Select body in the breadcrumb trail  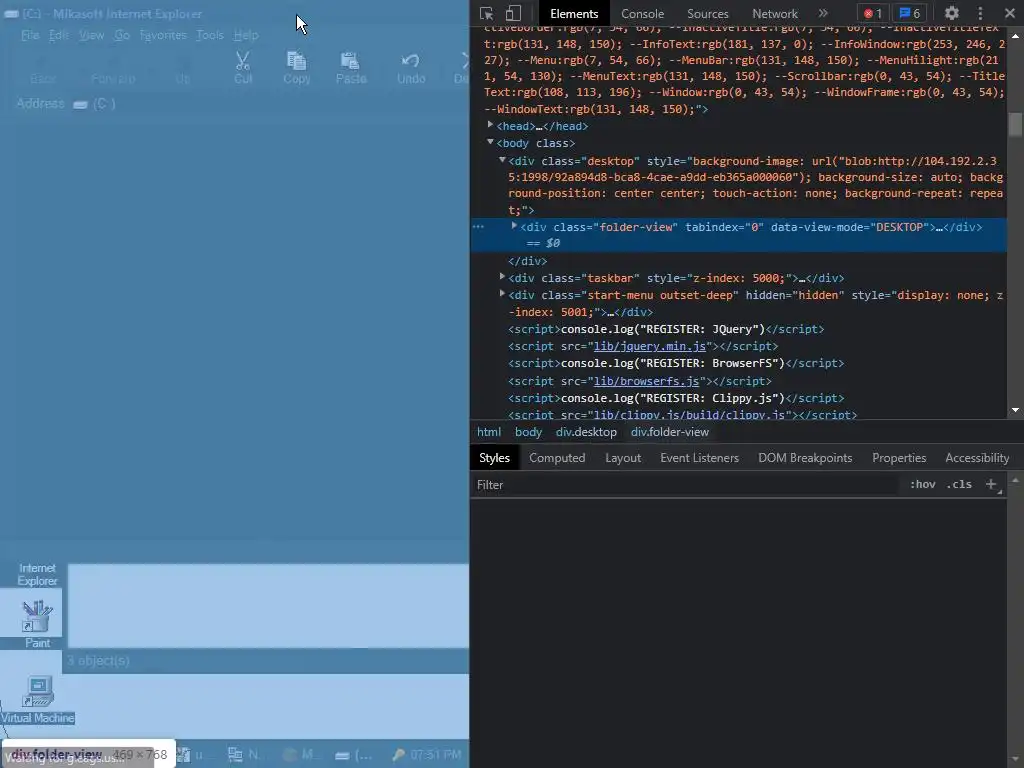point(528,432)
